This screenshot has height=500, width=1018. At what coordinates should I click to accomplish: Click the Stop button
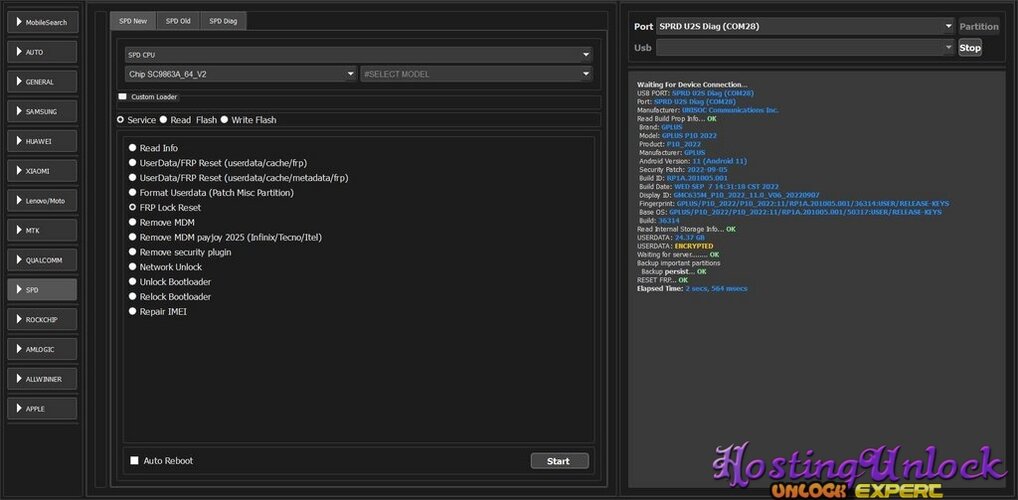[x=970, y=47]
